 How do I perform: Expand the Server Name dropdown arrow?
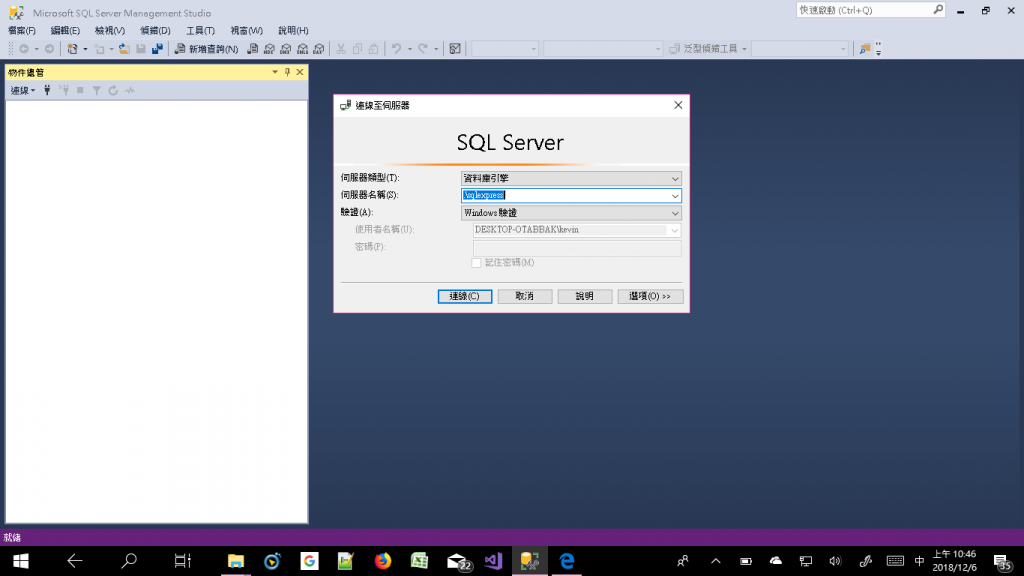(x=675, y=195)
